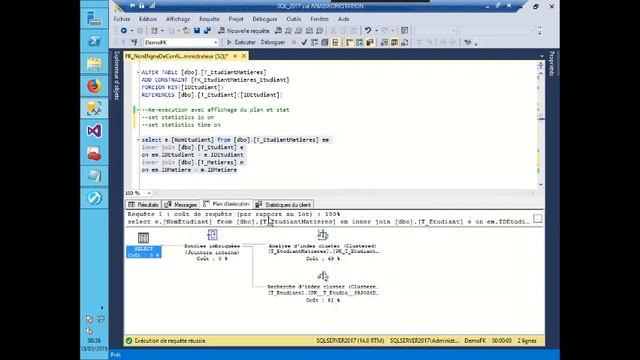
Task: Select Recherche d'index cluster plan operator
Action: (323, 287)
